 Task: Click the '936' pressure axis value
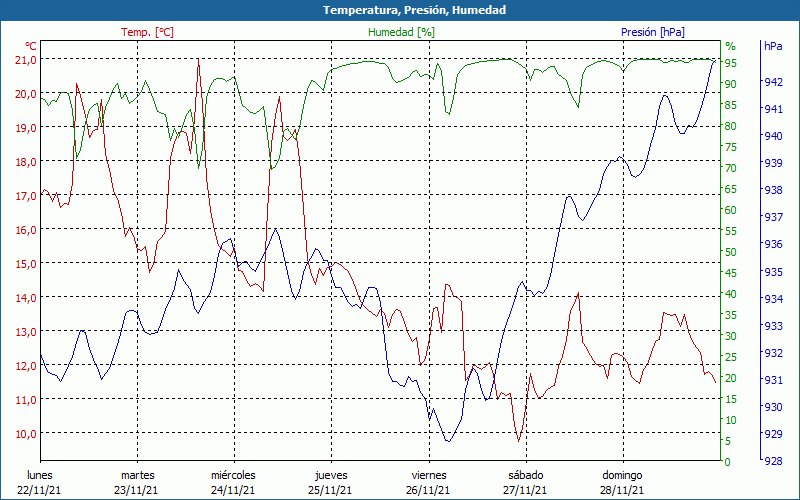coord(773,244)
